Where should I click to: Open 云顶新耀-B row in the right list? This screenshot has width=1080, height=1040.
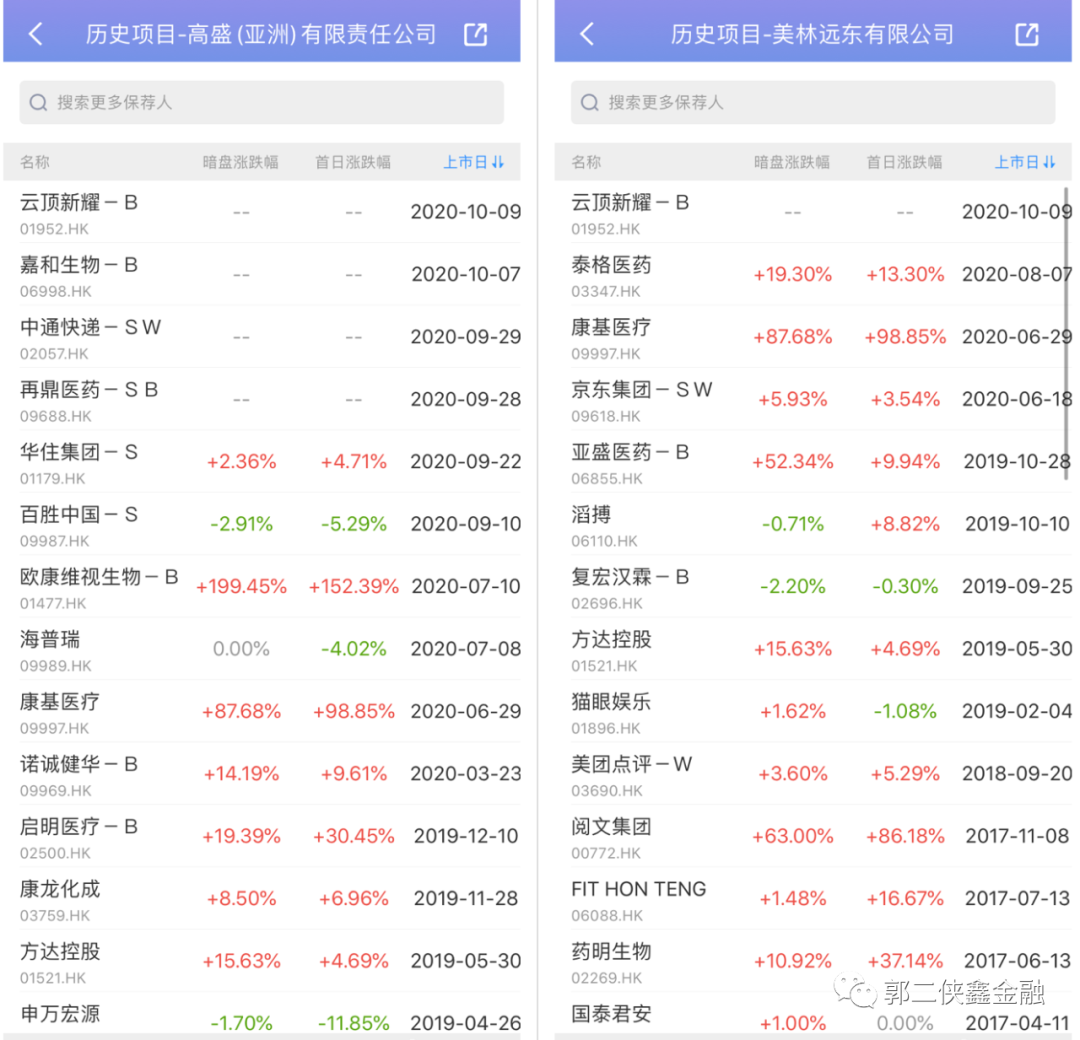(813, 212)
